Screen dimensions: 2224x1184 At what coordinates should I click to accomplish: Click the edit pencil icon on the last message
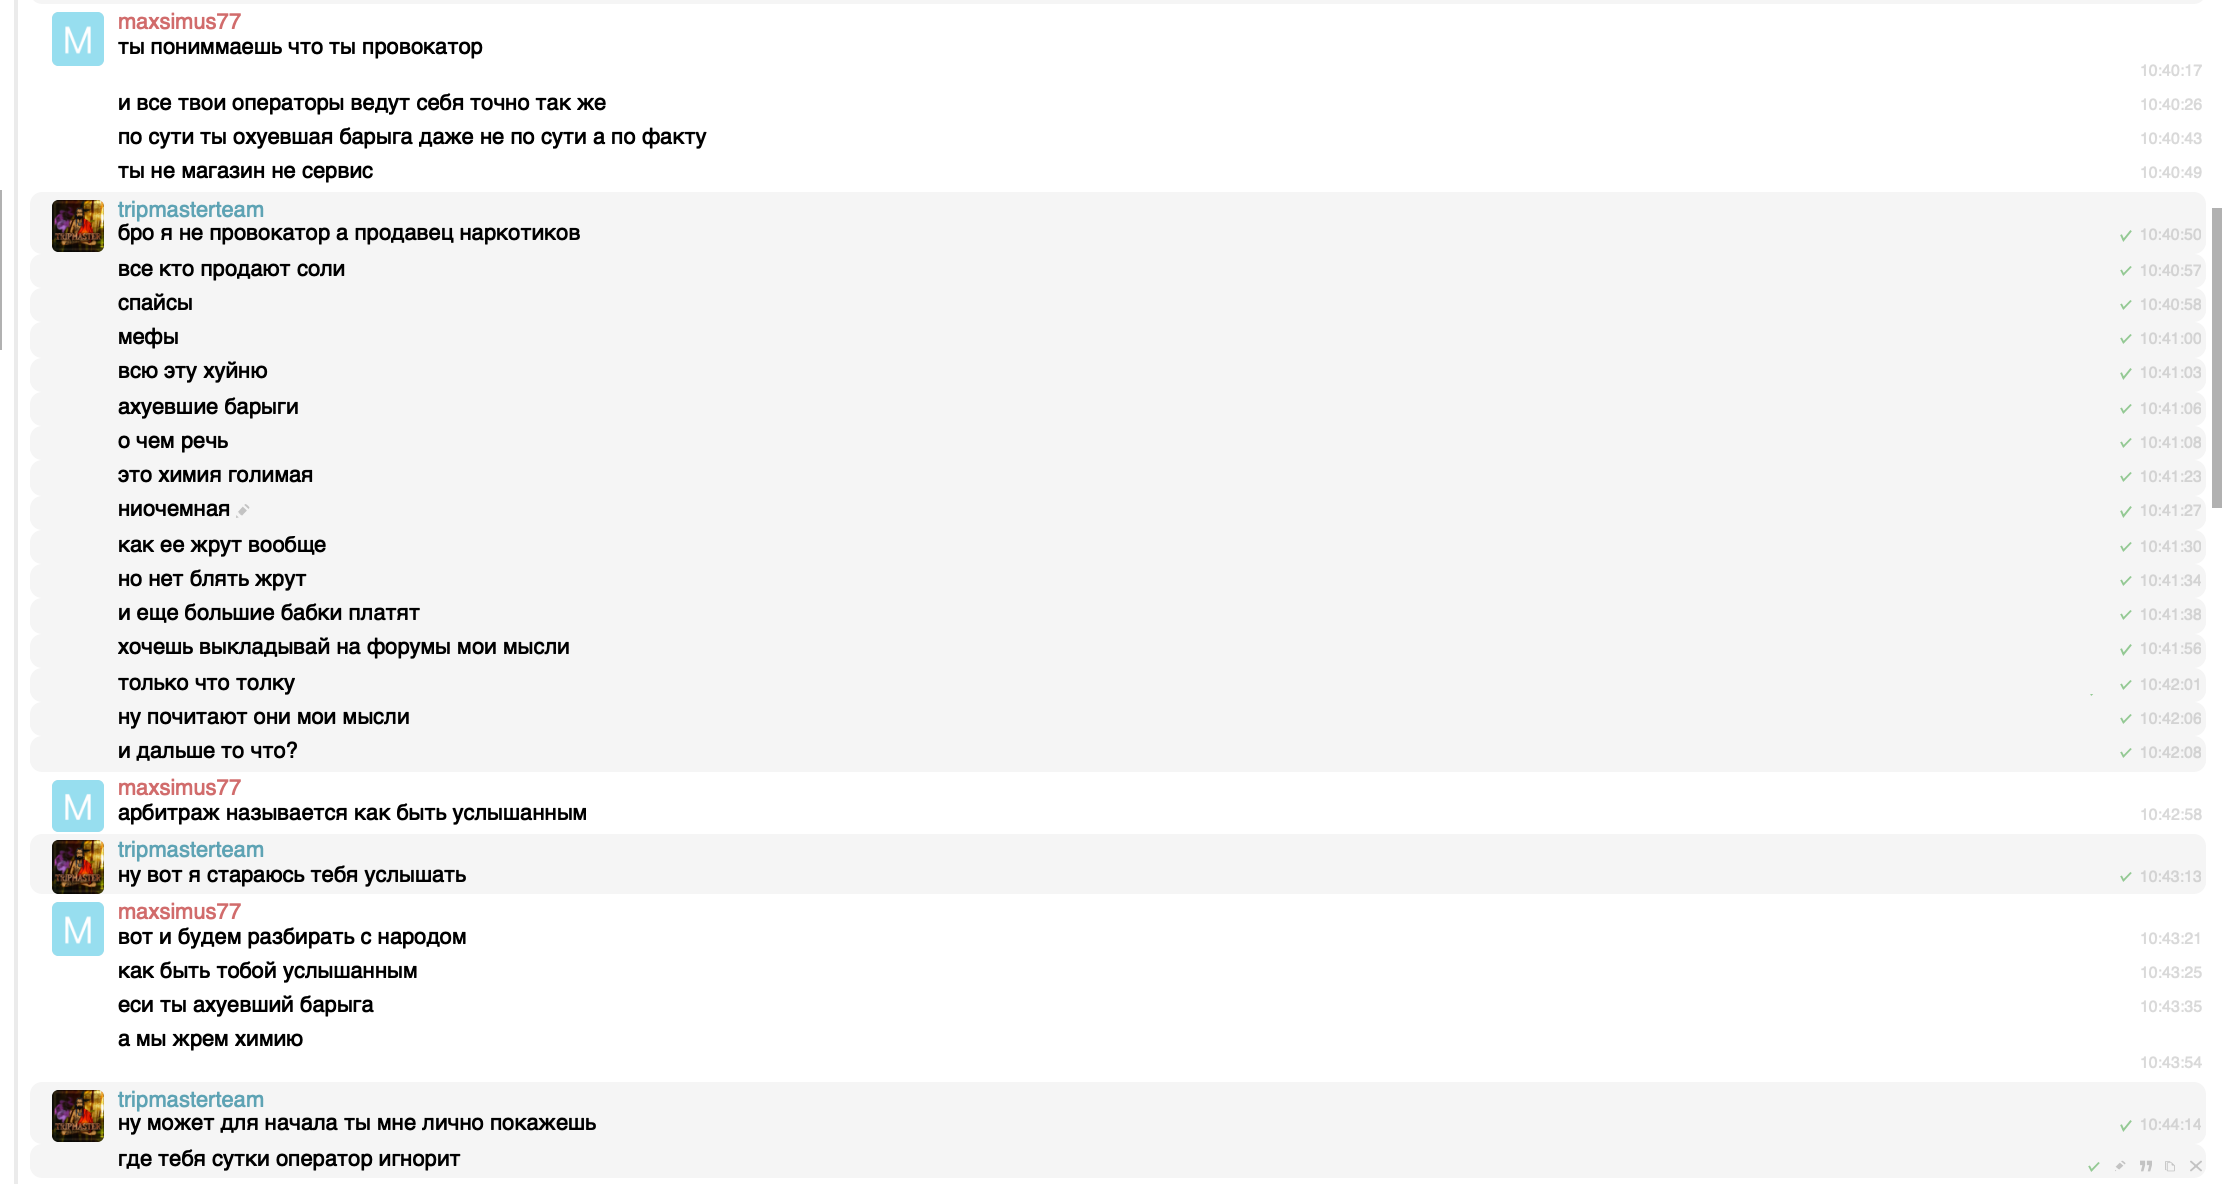pos(2120,1166)
